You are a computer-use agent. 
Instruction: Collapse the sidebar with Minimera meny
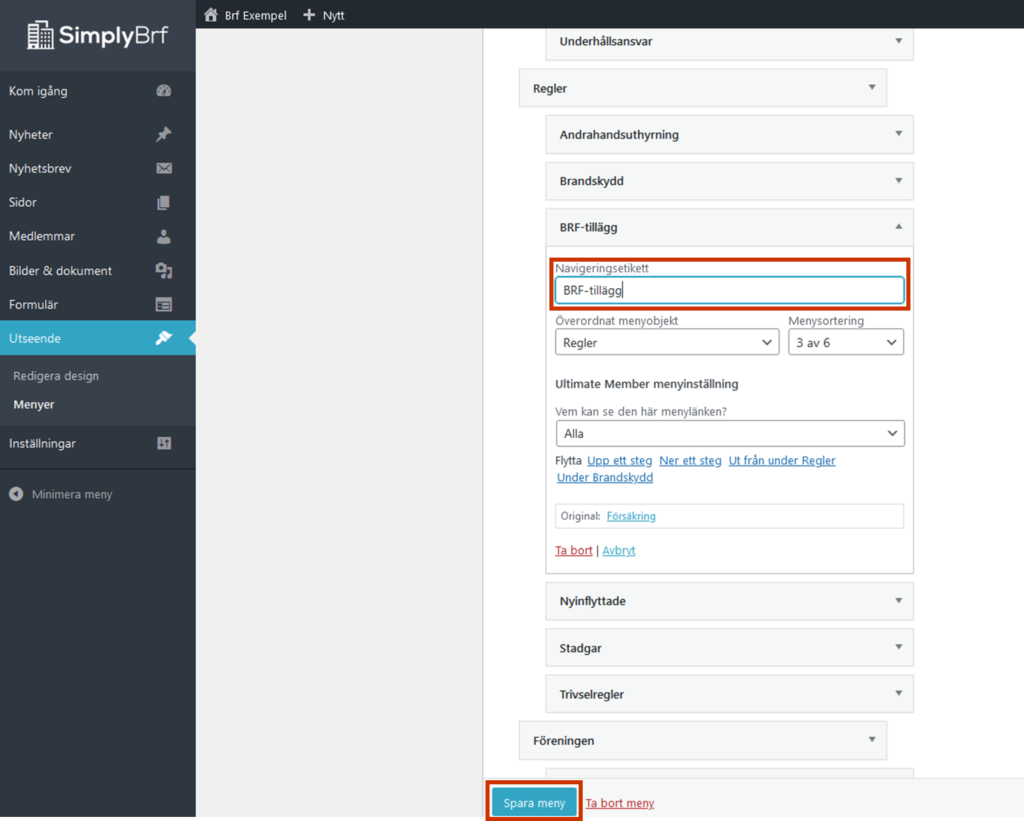point(61,494)
